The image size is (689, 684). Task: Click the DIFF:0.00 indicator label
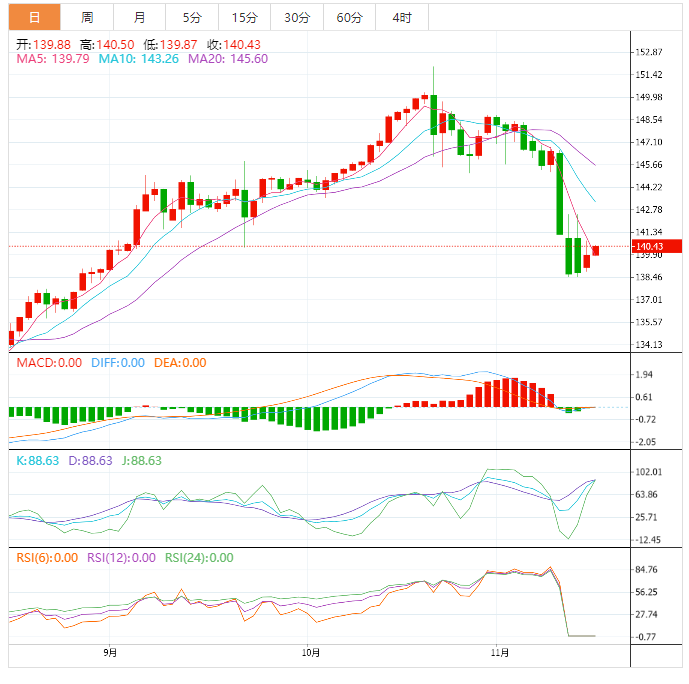[x=118, y=363]
